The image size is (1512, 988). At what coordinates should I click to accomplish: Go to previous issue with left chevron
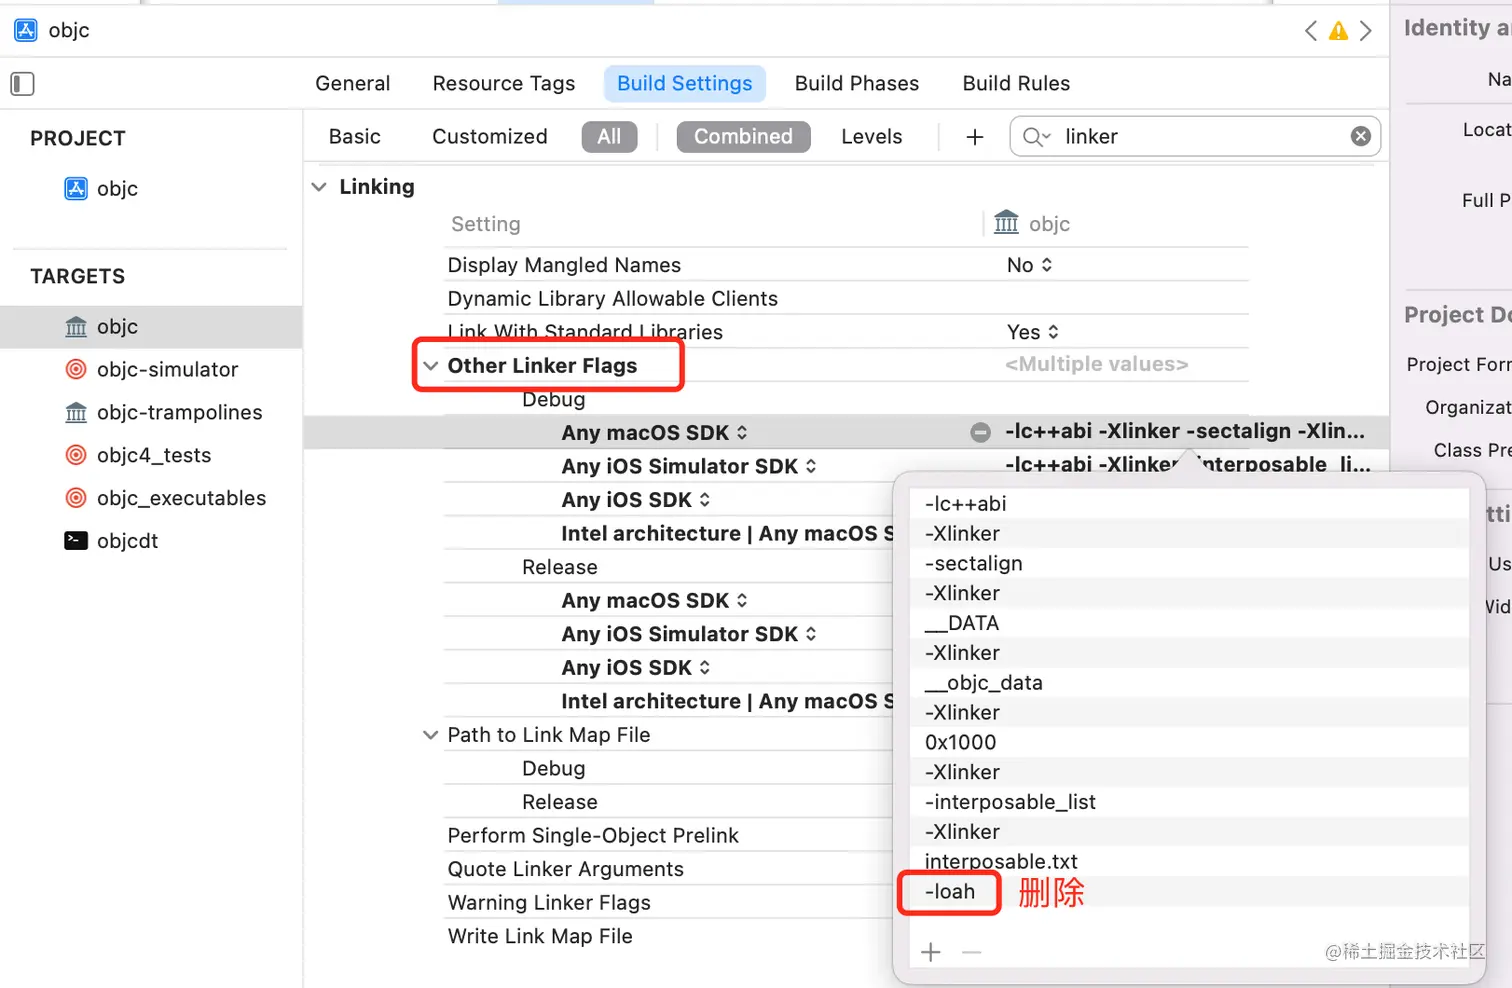(x=1311, y=31)
